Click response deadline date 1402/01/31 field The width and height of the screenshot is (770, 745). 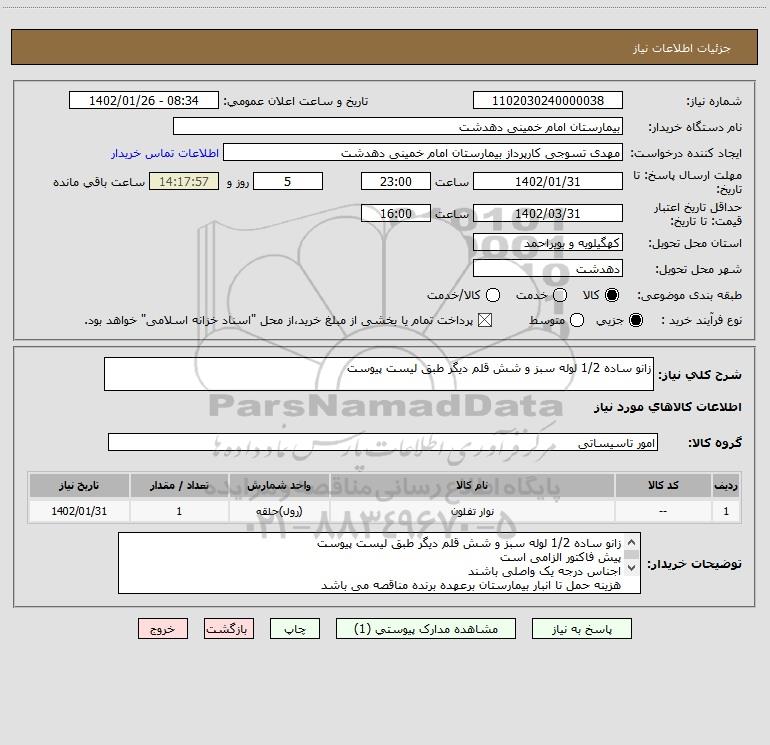[548, 181]
